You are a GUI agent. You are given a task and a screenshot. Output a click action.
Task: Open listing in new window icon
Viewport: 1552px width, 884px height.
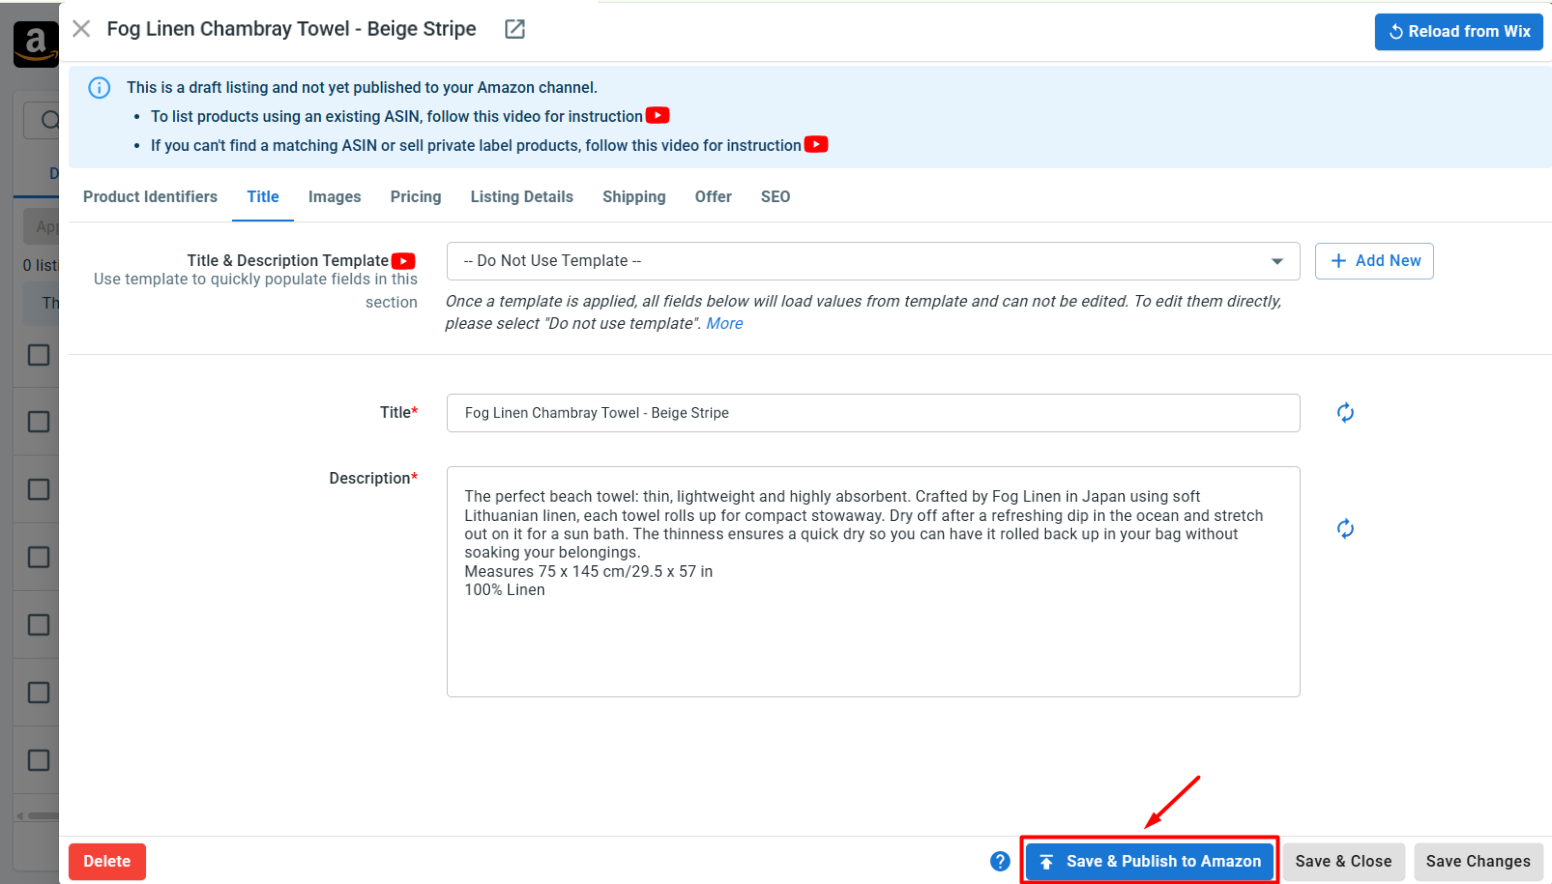coord(515,29)
